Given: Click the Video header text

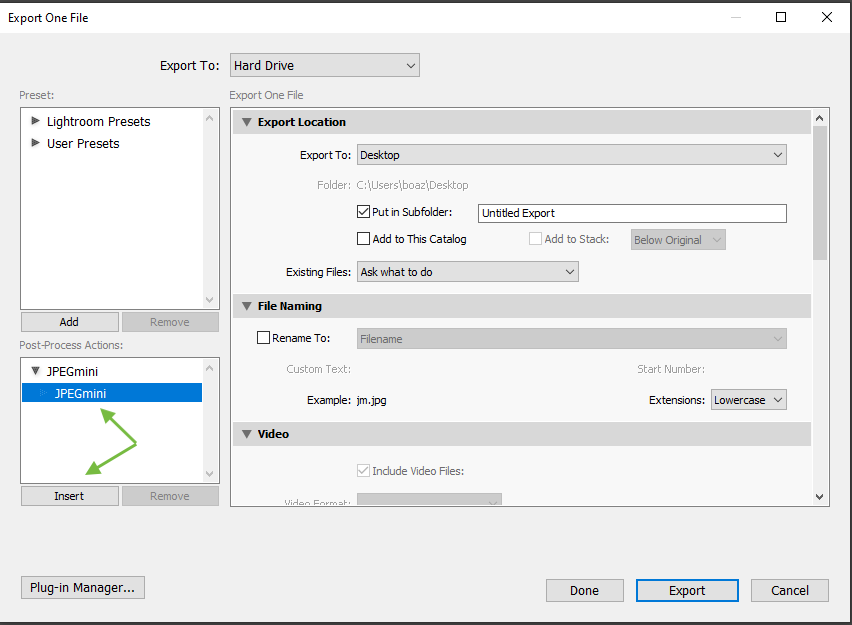Looking at the screenshot, I should pos(273,434).
